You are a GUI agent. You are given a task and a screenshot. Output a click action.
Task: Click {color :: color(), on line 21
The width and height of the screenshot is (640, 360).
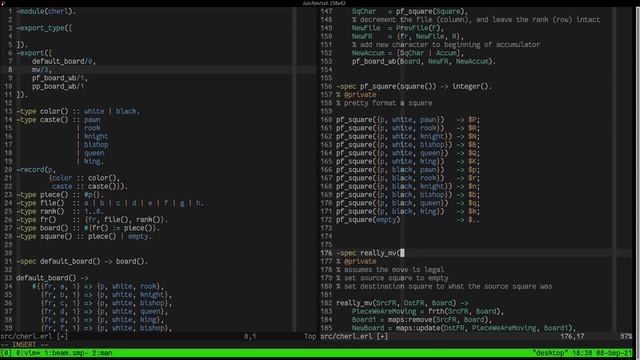click(84, 178)
